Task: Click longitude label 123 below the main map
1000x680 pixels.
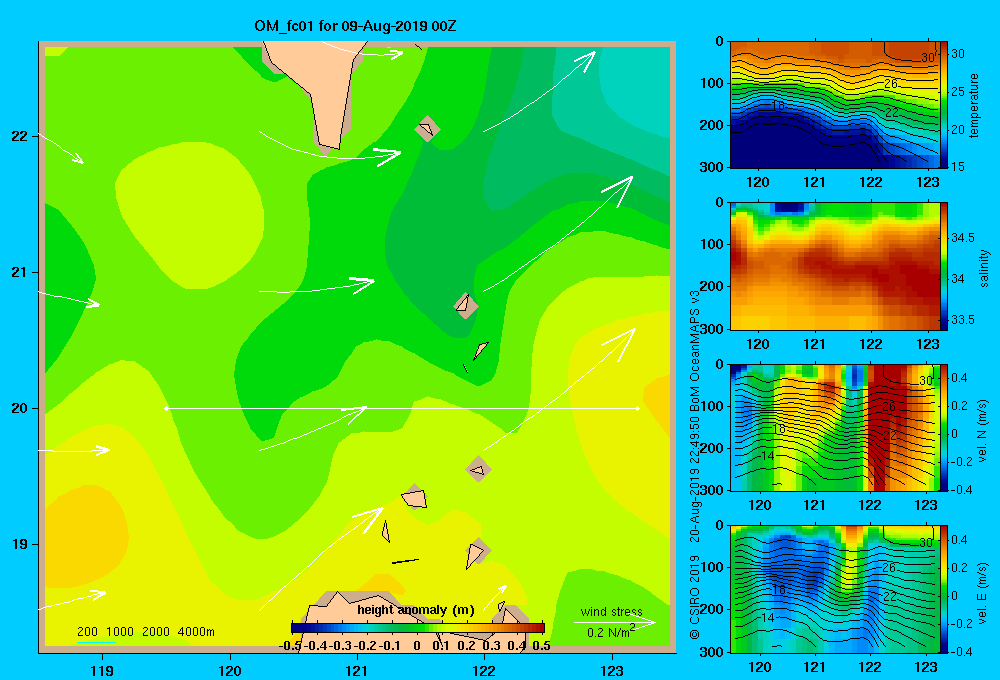Action: pyautogui.click(x=612, y=670)
